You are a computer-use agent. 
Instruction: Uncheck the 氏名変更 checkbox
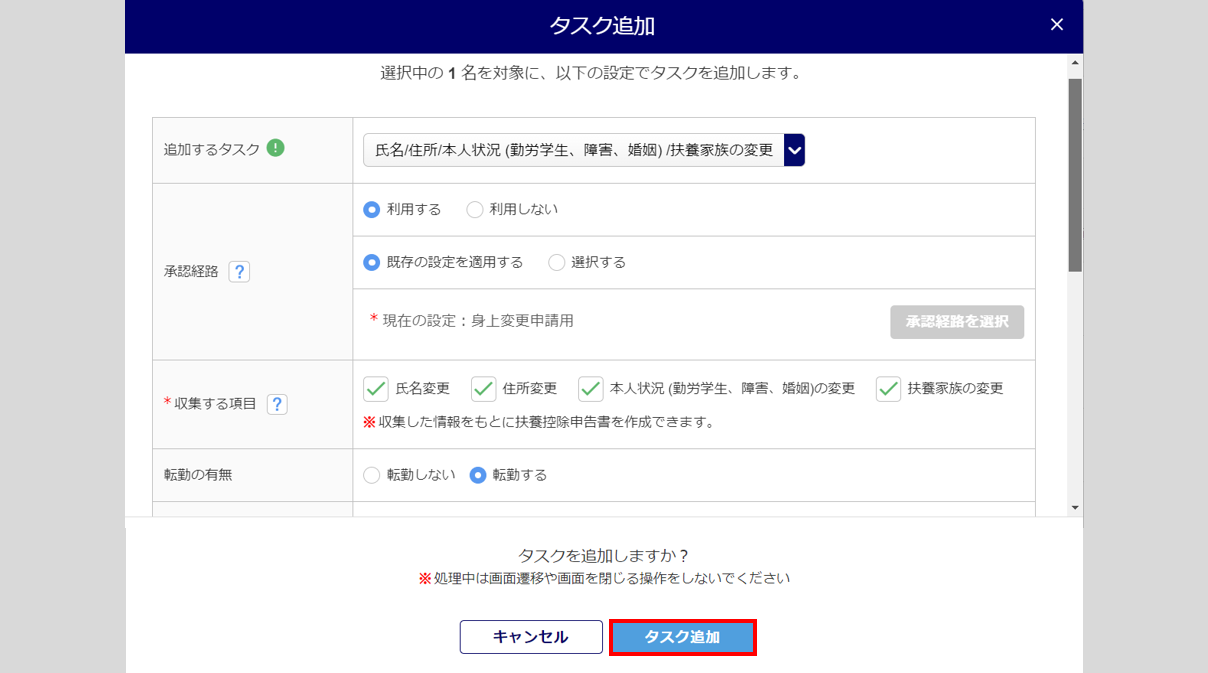tap(376, 389)
